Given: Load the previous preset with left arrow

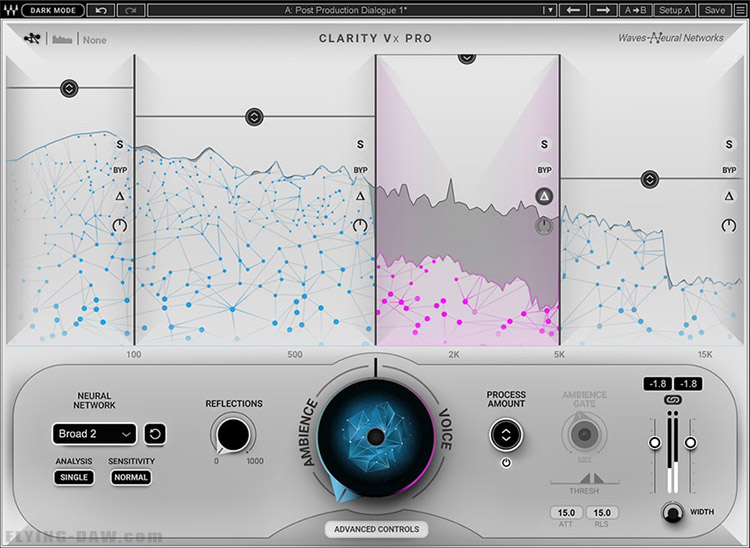Looking at the screenshot, I should point(573,10).
